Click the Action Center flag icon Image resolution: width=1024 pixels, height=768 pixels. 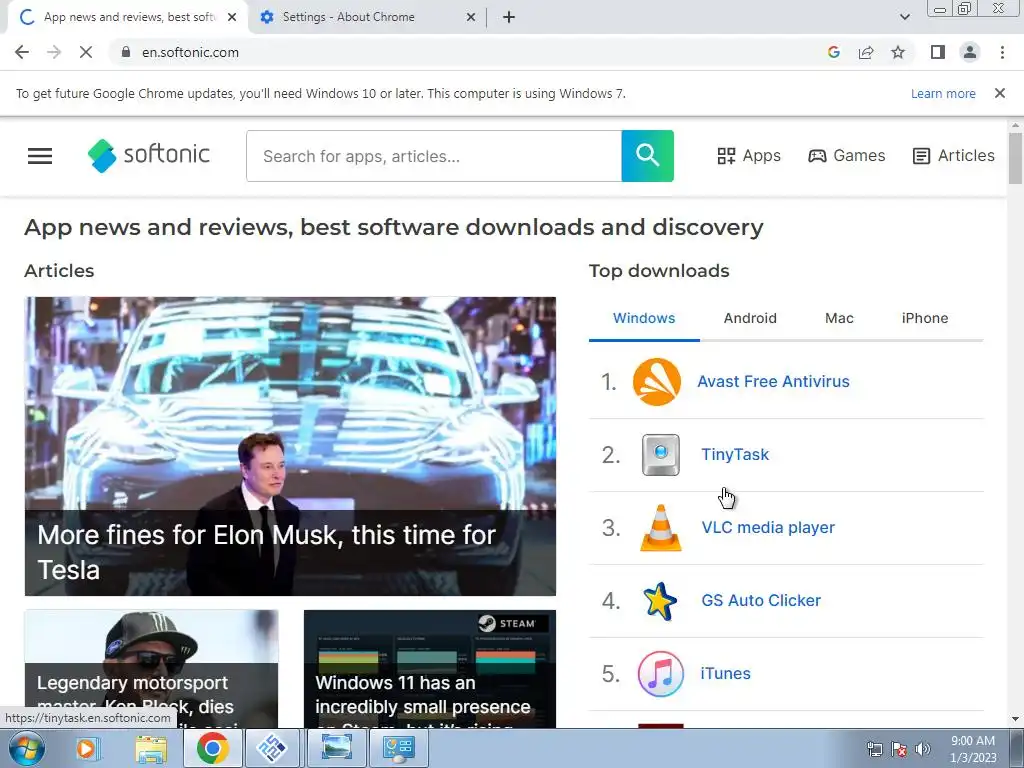[x=899, y=749]
